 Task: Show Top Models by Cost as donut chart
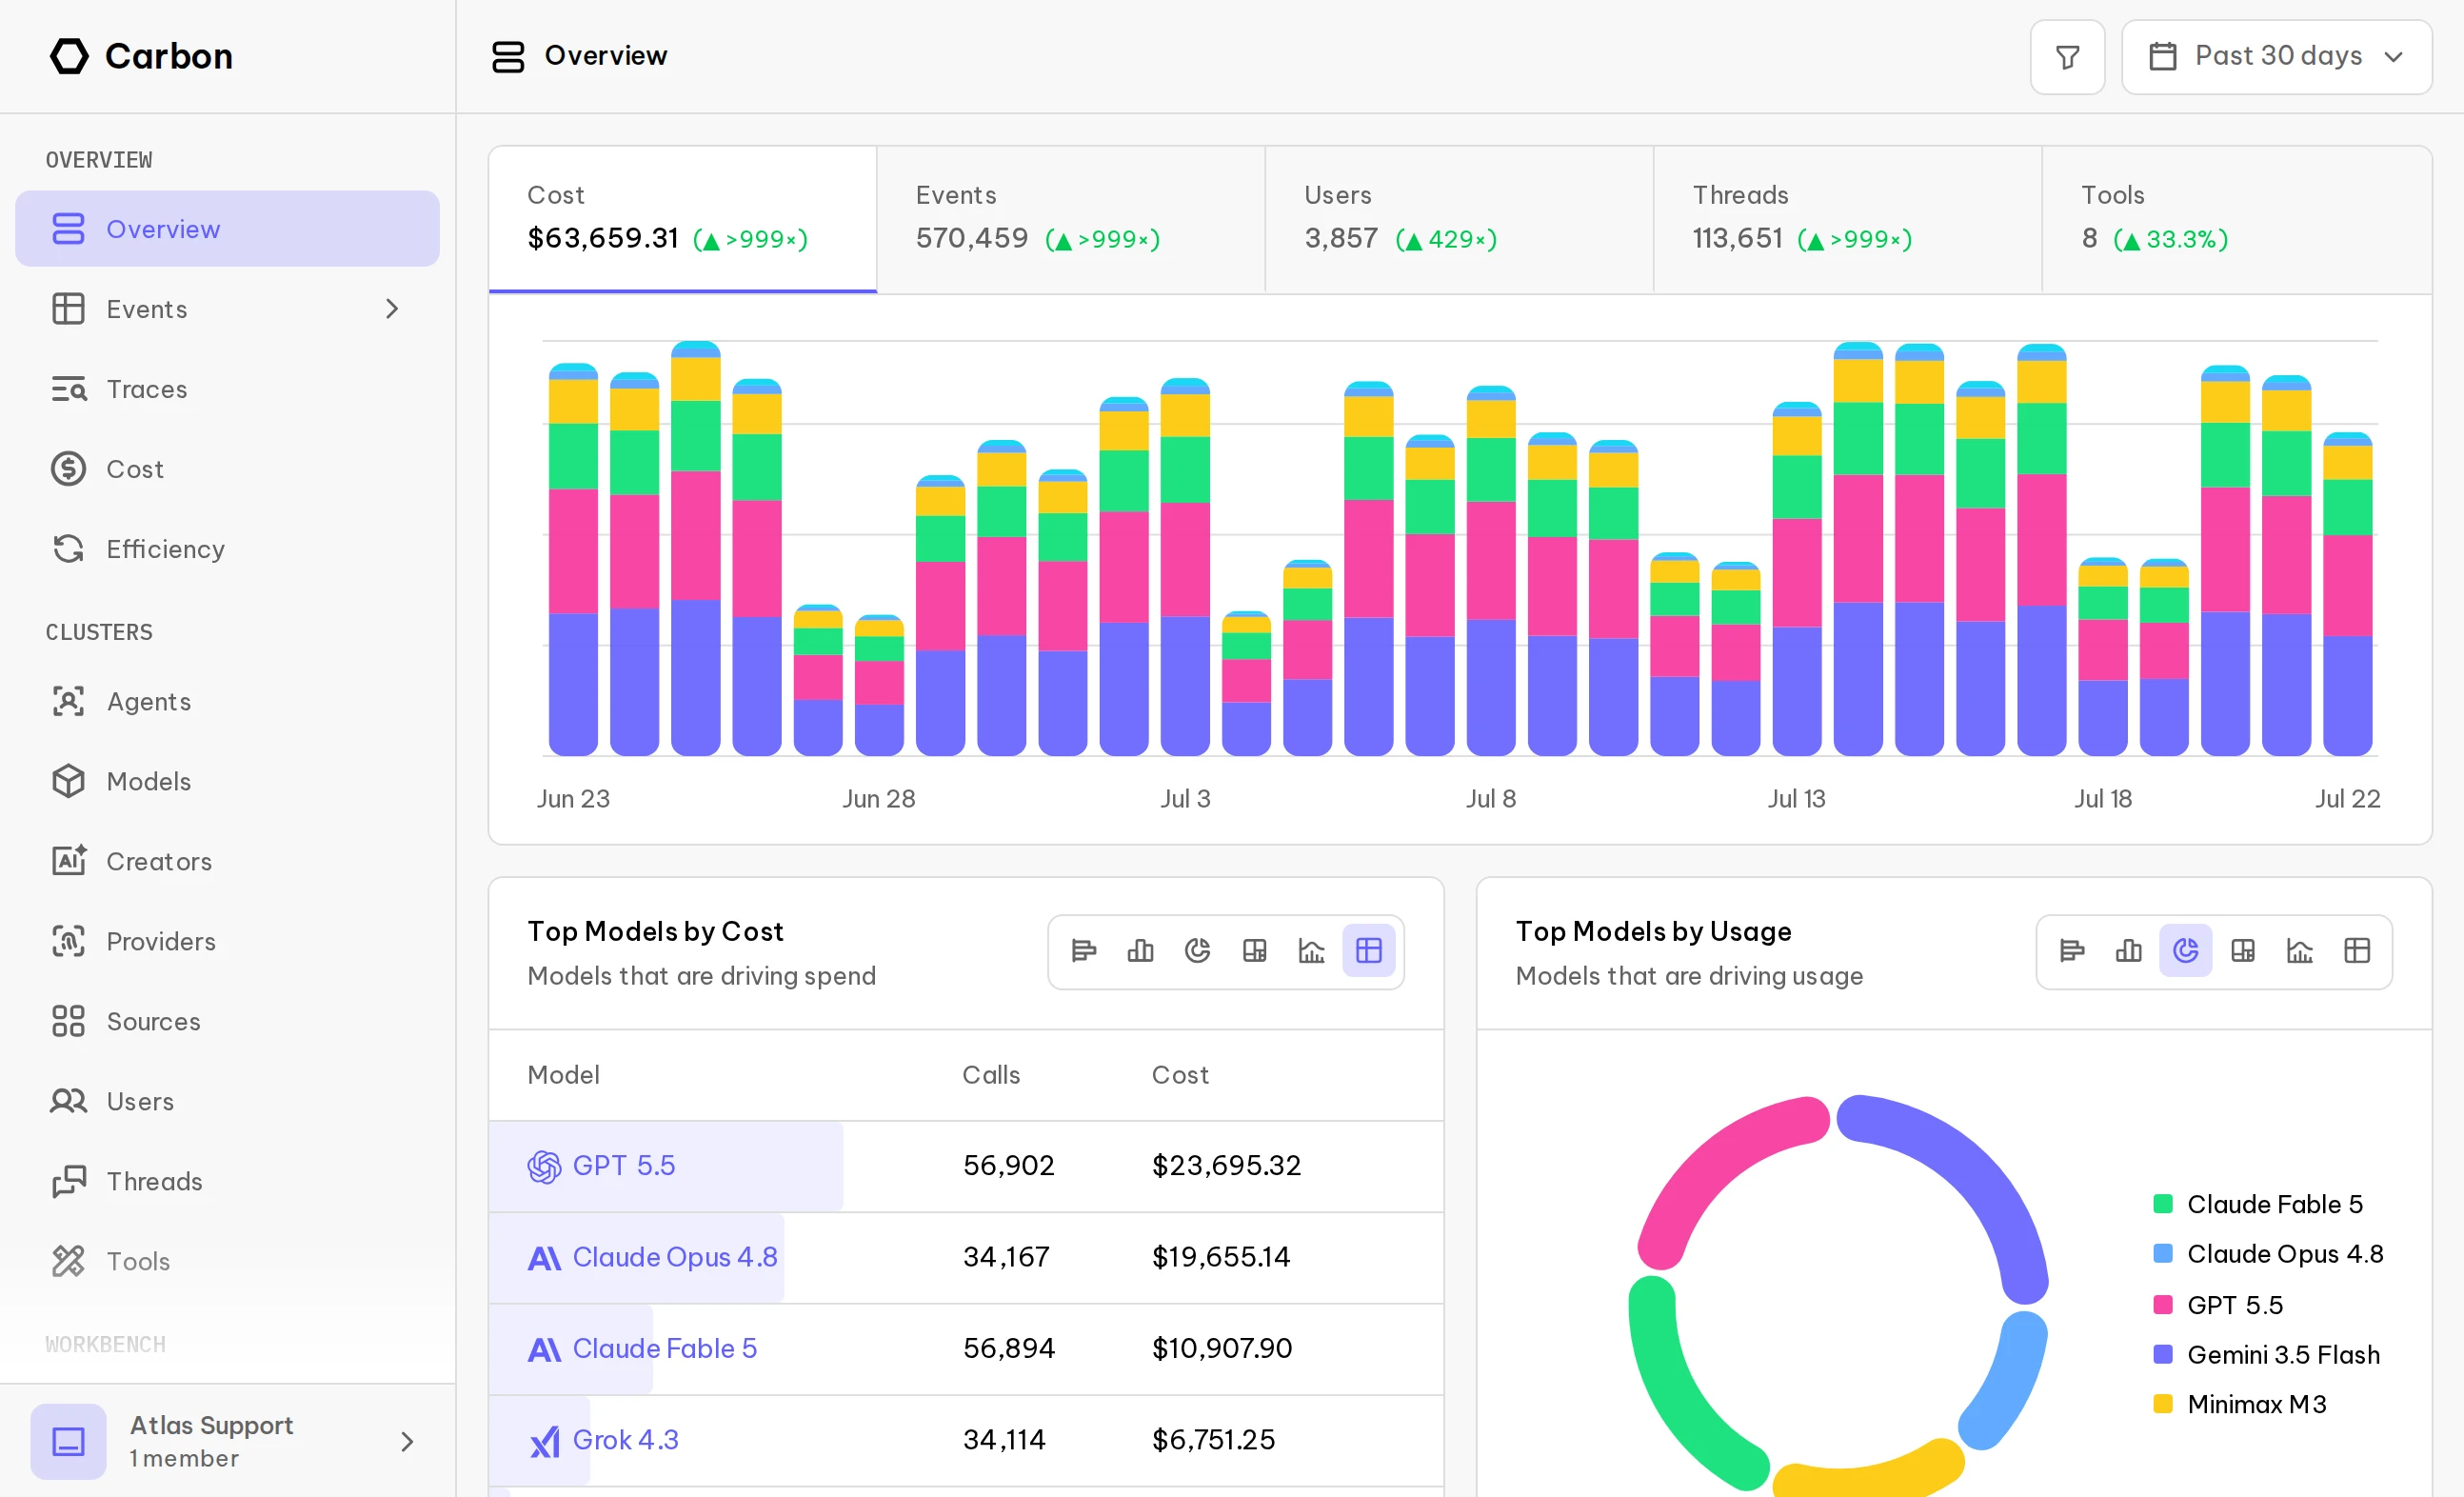coord(1198,951)
